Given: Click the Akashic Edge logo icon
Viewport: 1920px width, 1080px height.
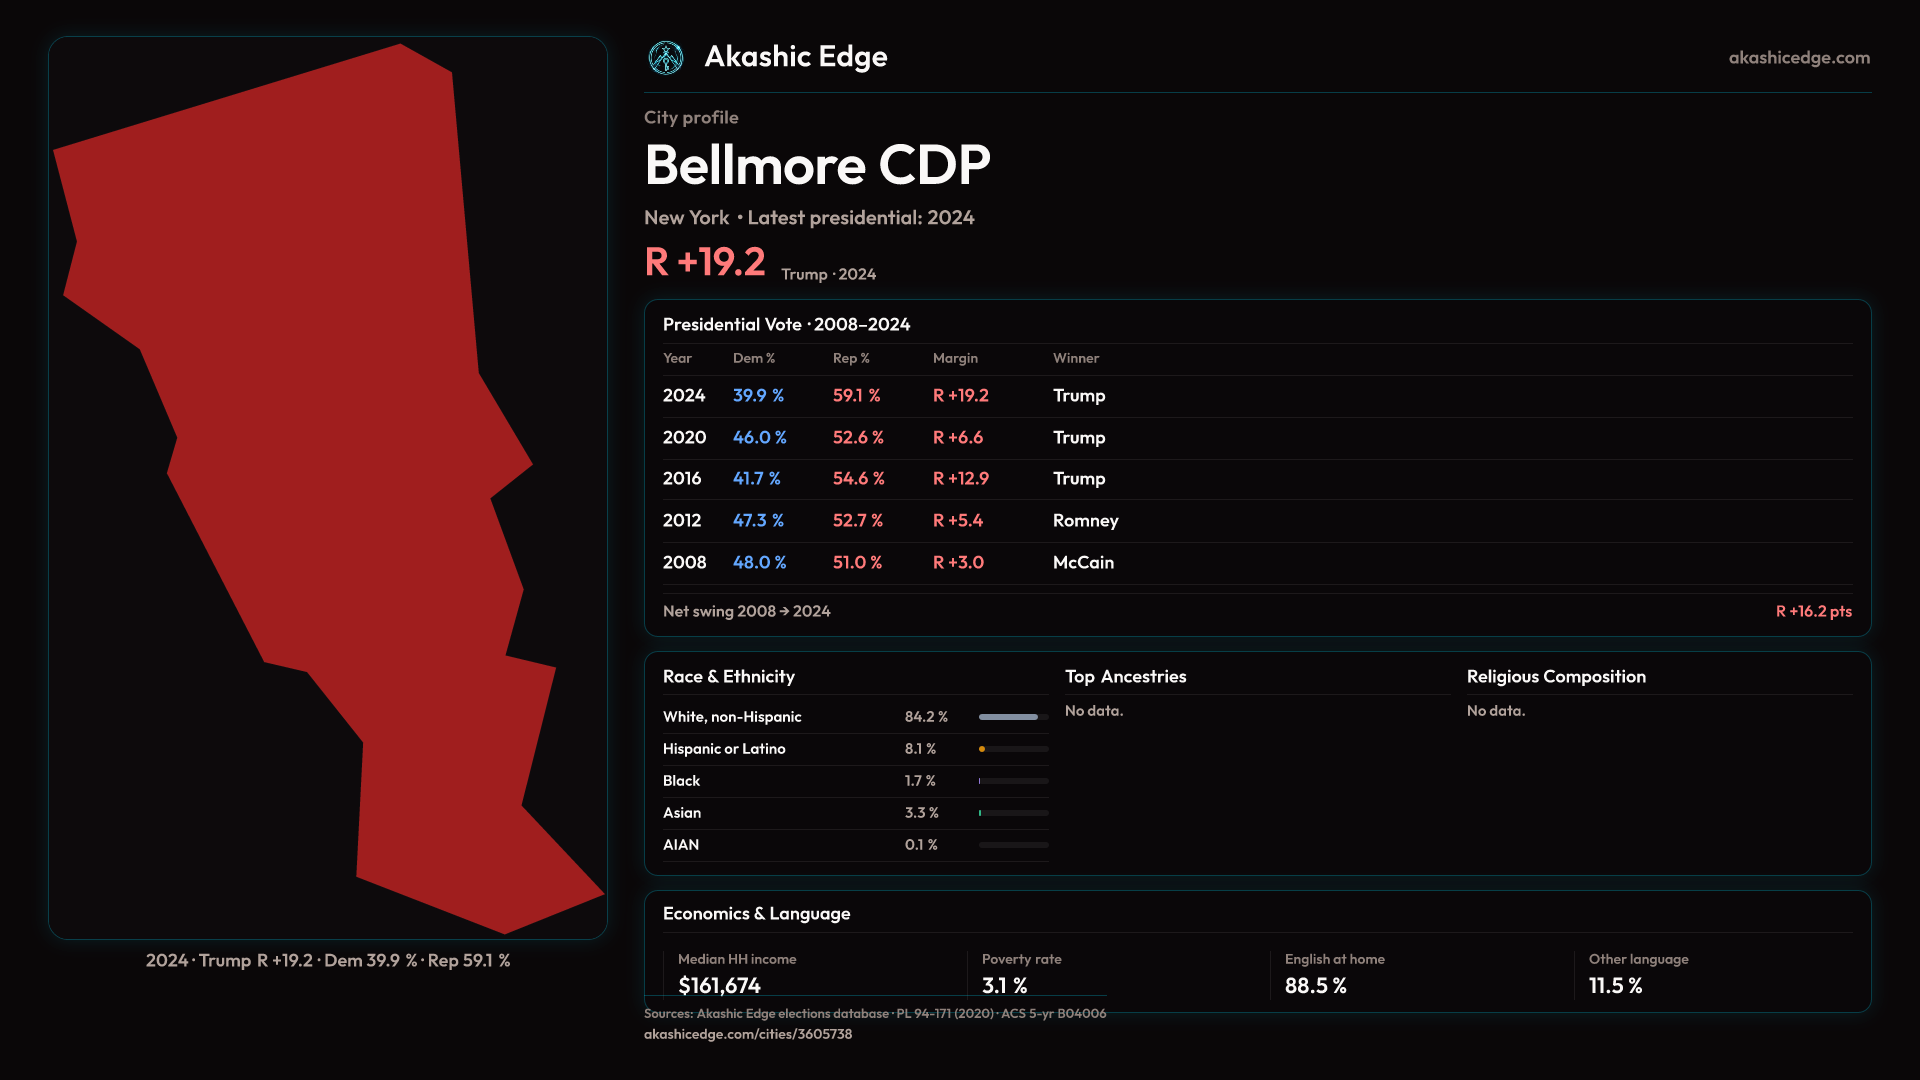Looking at the screenshot, I should [x=665, y=58].
